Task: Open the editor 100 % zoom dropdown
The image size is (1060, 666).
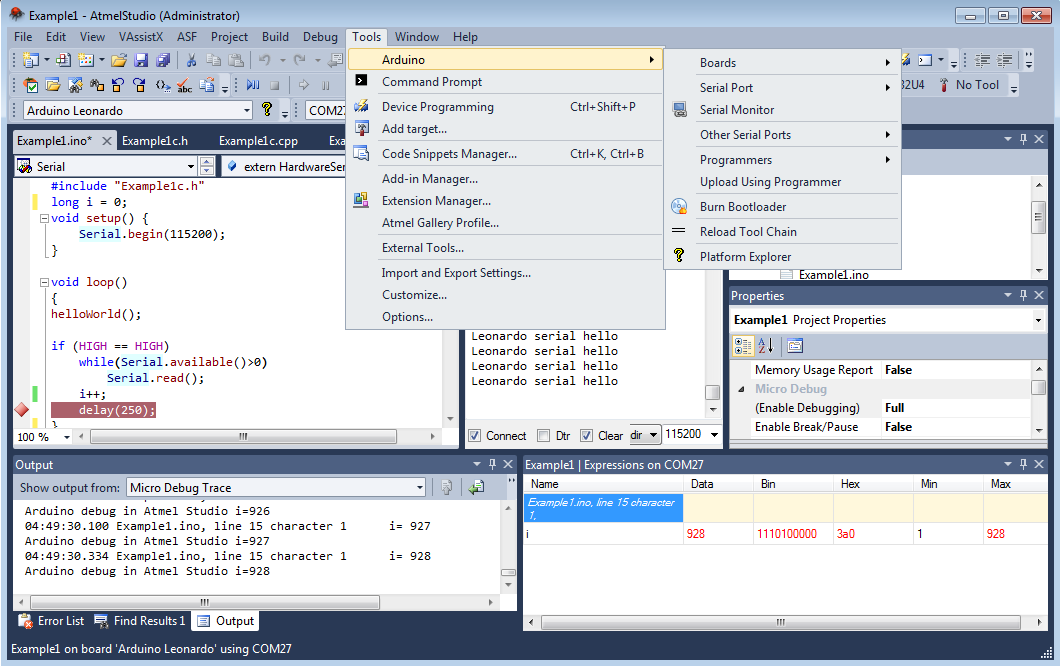Action: [x=66, y=437]
